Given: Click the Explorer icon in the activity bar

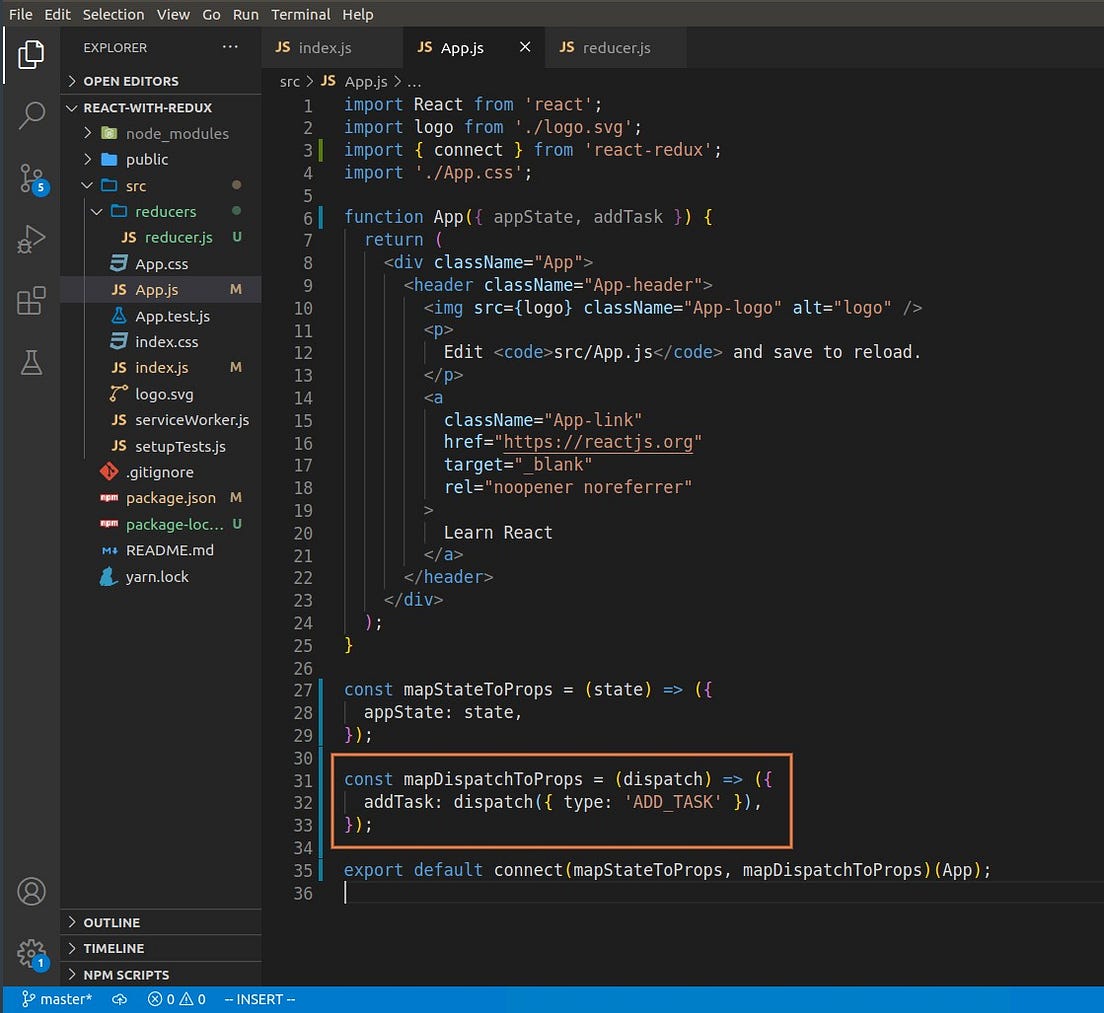Looking at the screenshot, I should pyautogui.click(x=31, y=56).
